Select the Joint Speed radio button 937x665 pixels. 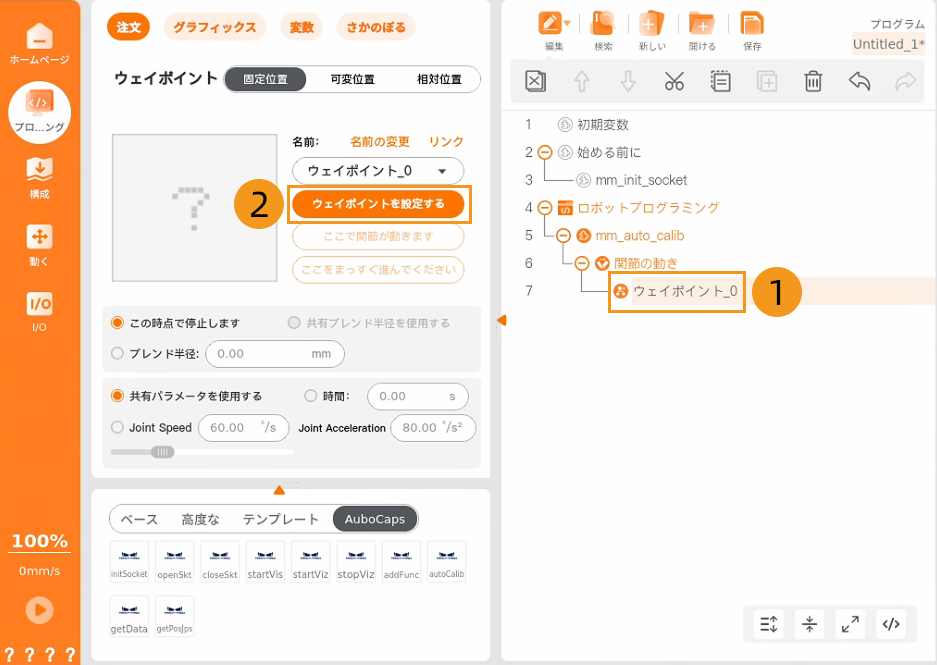click(118, 427)
